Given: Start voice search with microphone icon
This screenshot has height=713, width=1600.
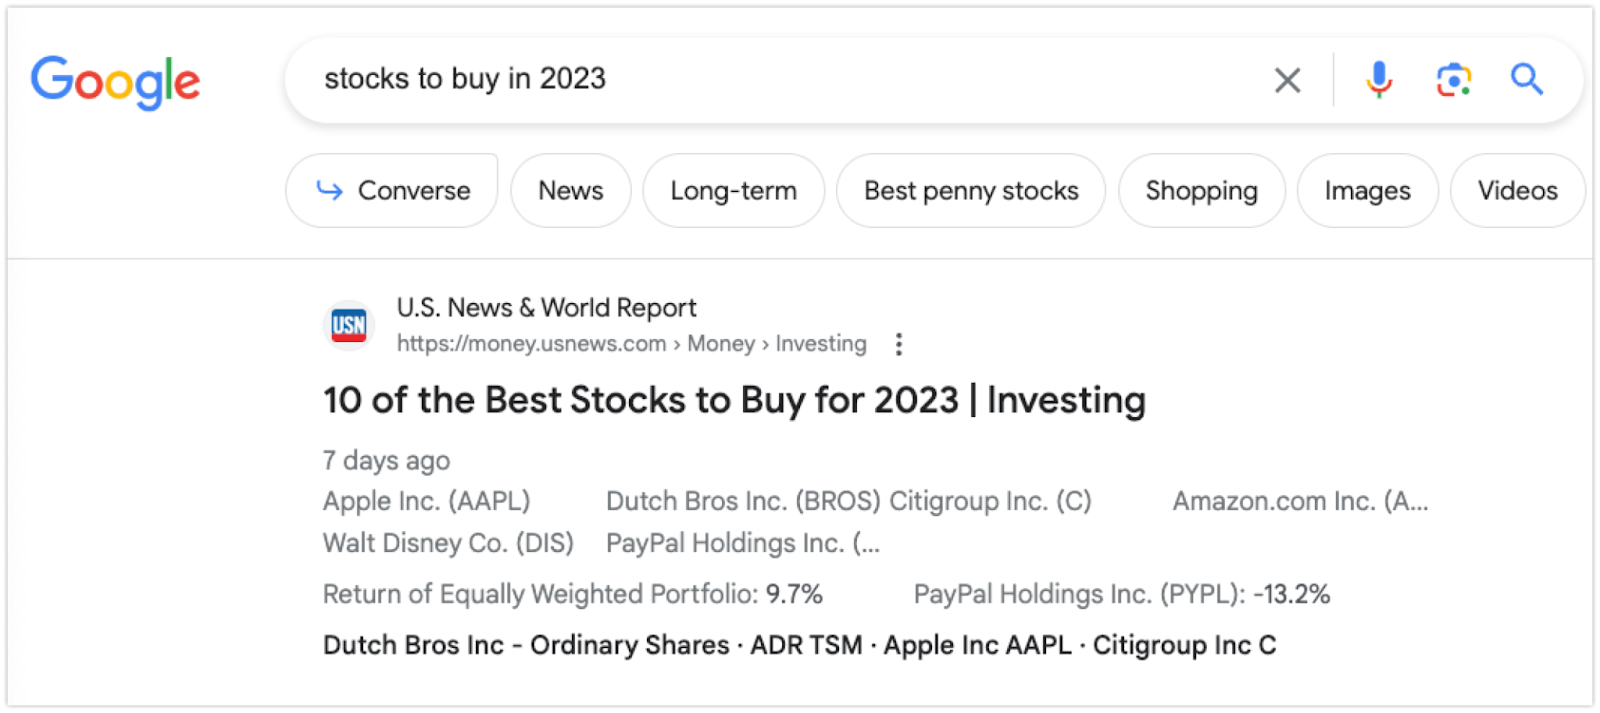Looking at the screenshot, I should click(1379, 79).
